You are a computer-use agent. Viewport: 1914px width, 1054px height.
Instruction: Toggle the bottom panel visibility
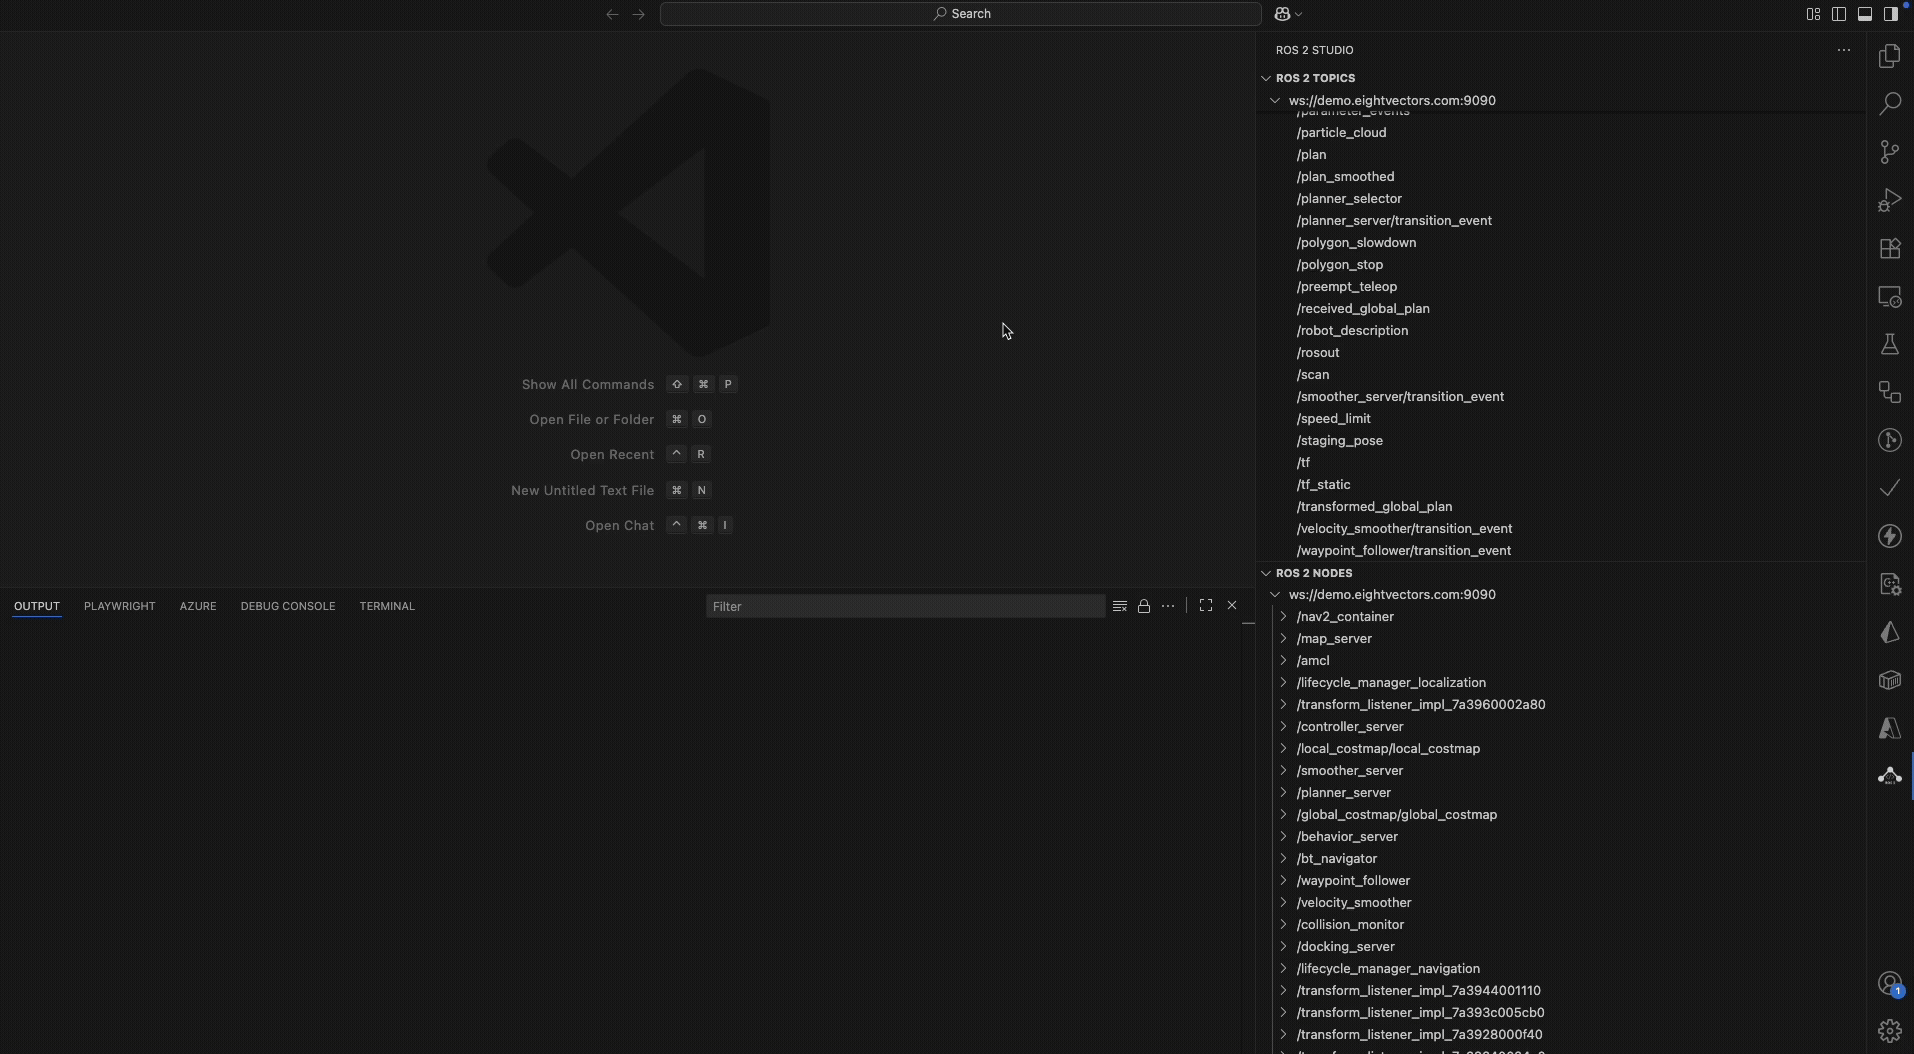click(x=1865, y=14)
